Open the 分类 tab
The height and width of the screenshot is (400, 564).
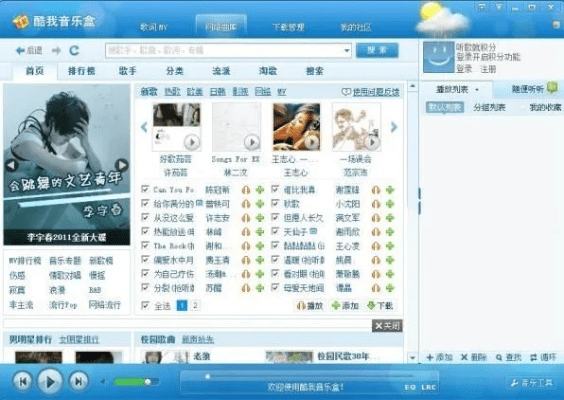pos(175,71)
